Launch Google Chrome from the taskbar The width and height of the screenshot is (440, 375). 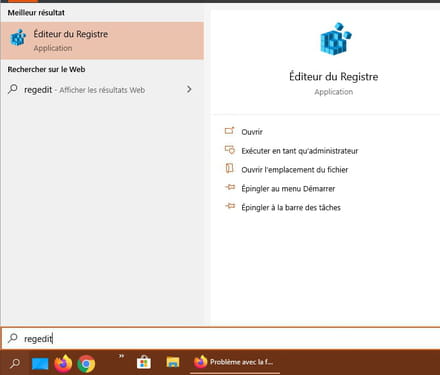(86, 363)
